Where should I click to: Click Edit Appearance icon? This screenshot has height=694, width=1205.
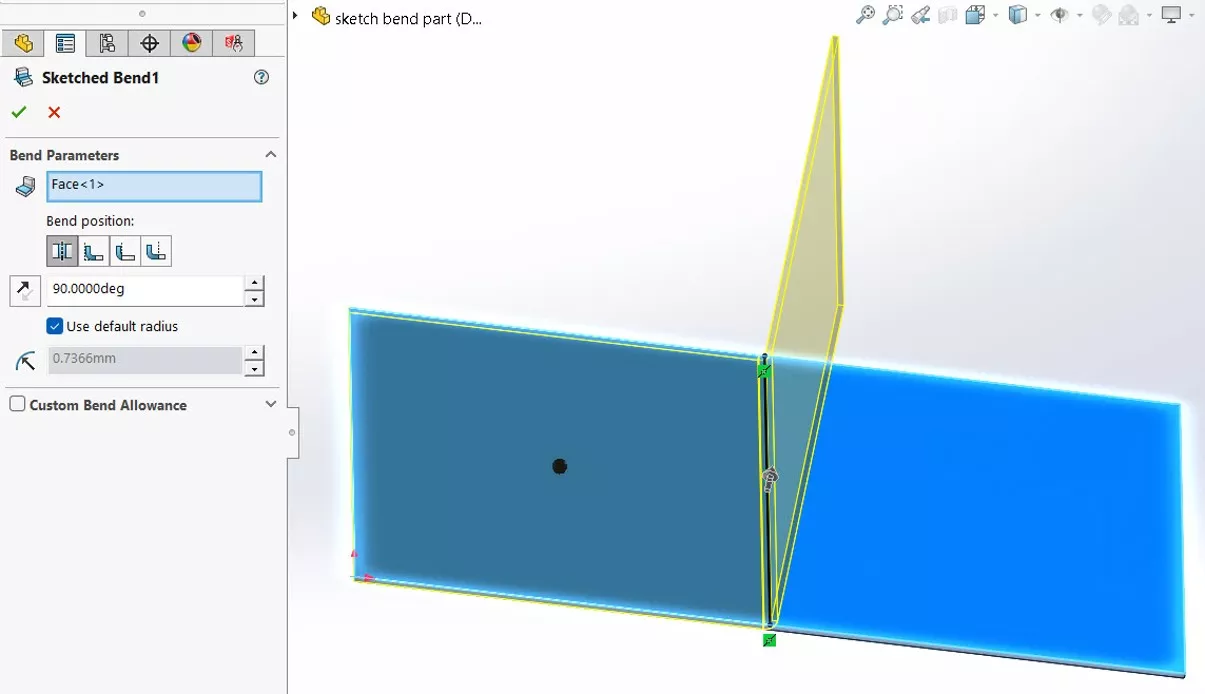tap(1102, 15)
